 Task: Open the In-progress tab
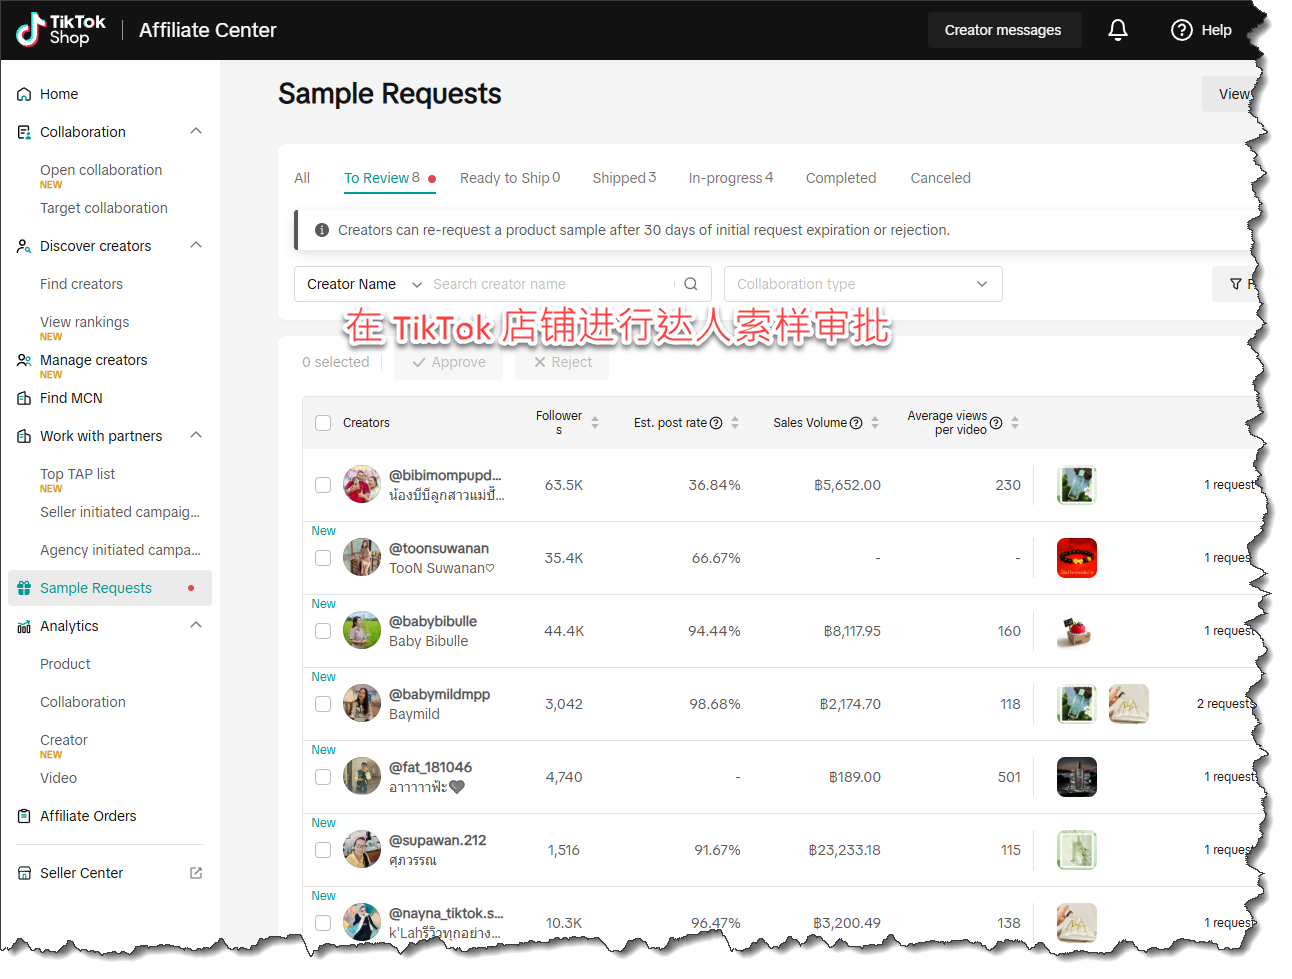[730, 178]
